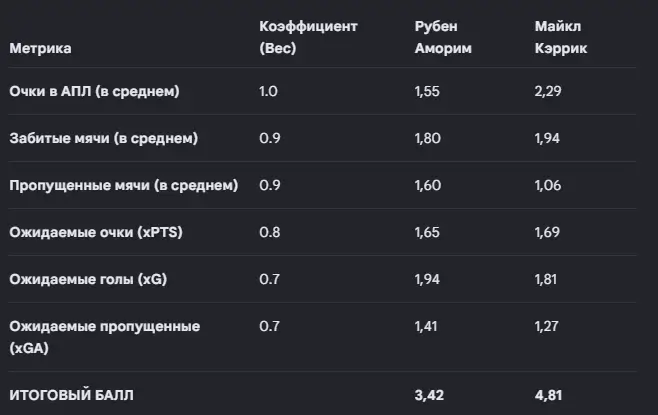Click Carrick's league points value 2,29
The width and height of the screenshot is (658, 415).
click(x=548, y=91)
